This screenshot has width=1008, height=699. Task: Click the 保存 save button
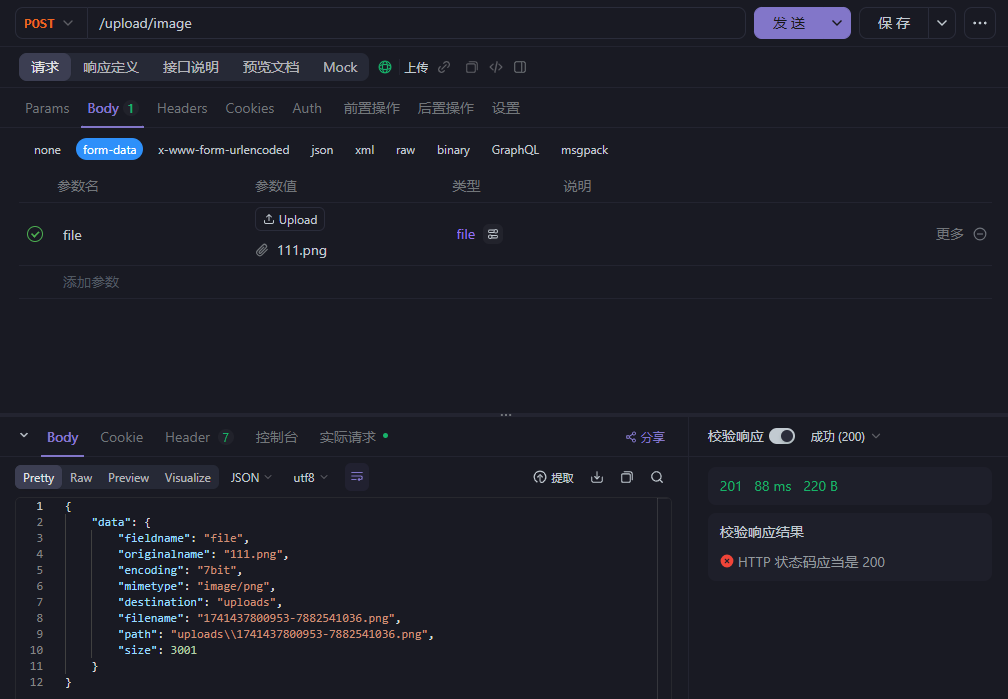[894, 23]
